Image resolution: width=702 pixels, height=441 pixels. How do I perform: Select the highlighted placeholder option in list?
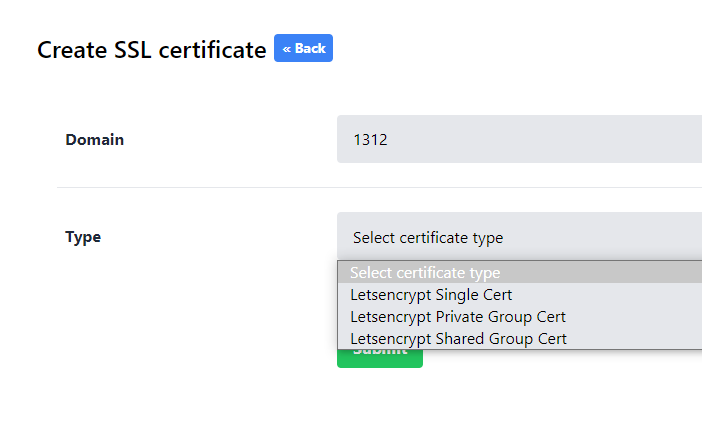(425, 273)
